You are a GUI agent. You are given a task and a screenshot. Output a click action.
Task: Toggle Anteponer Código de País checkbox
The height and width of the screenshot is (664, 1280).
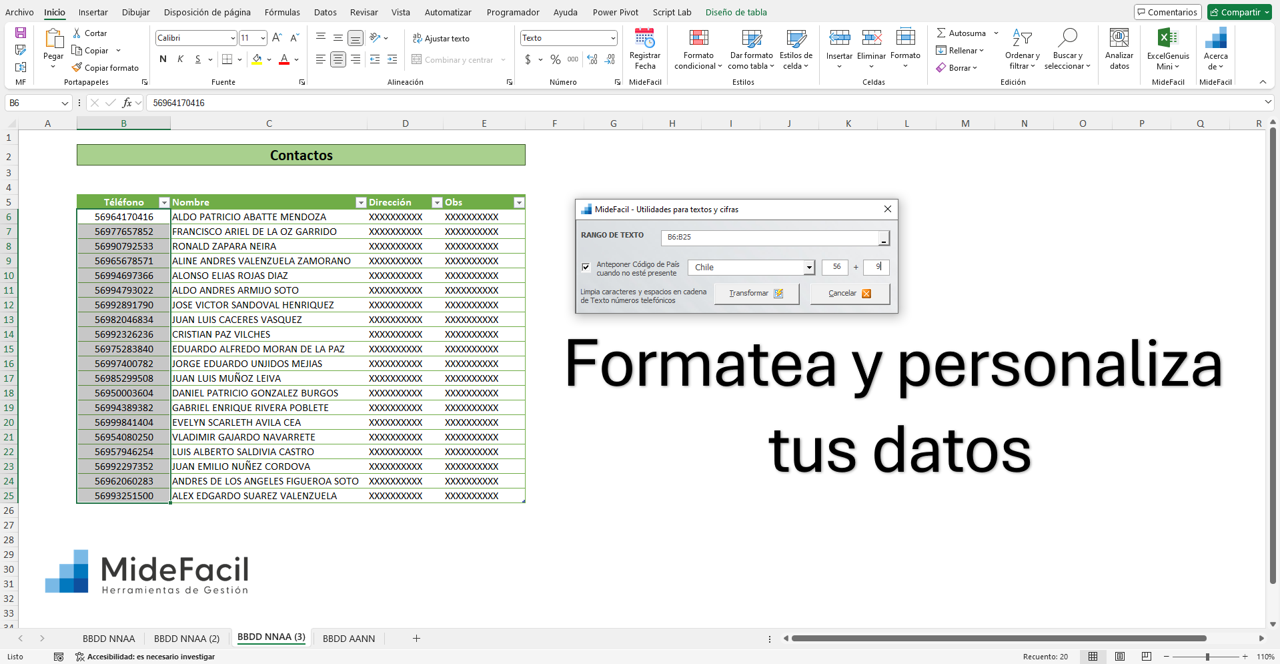586,267
